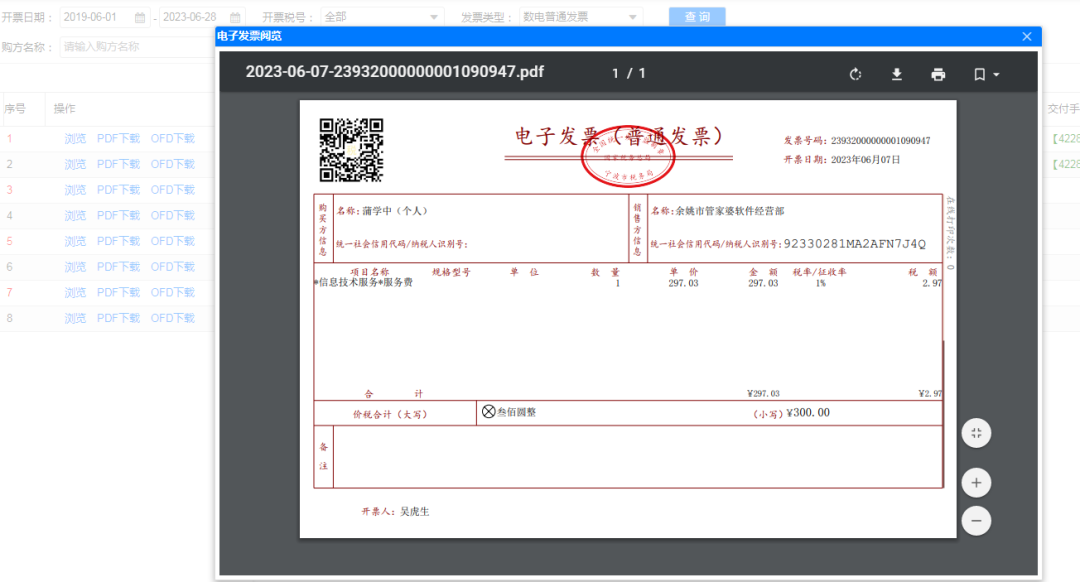Screen dimensions: 1080x582
Task: Open the PDF bookmarks menu
Action: coord(986,74)
